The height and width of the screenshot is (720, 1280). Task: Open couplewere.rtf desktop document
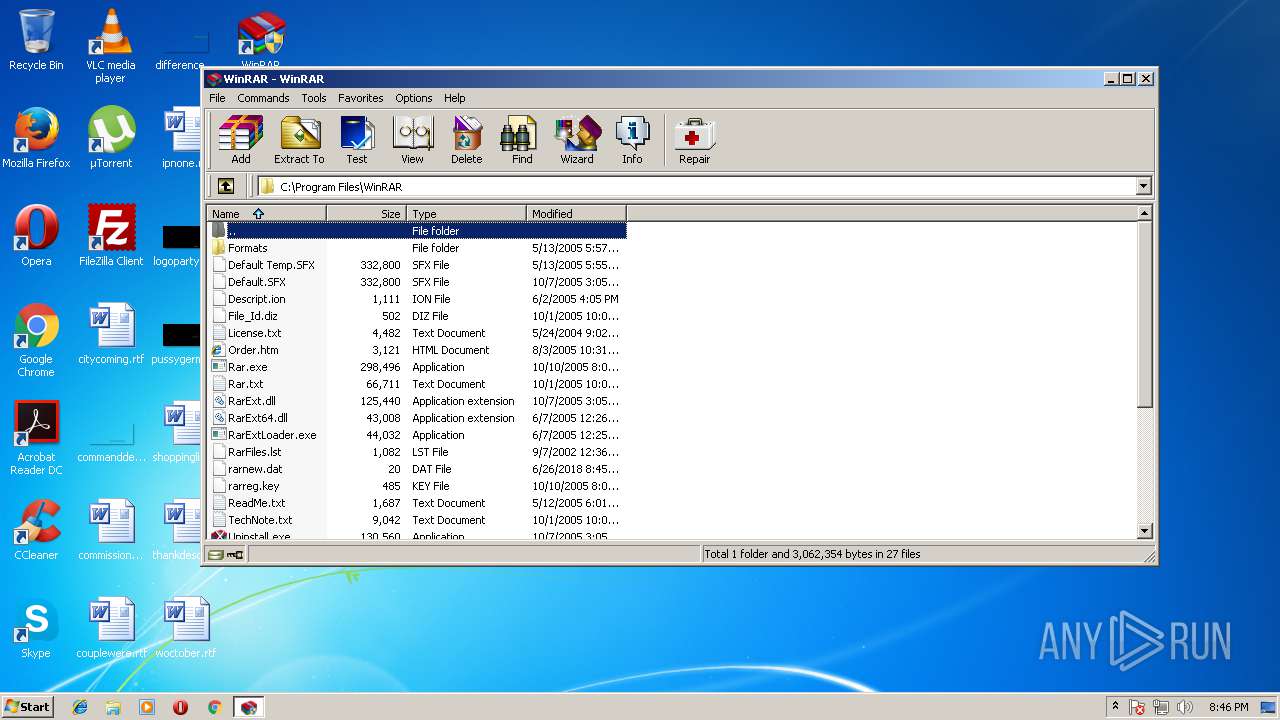click(110, 628)
